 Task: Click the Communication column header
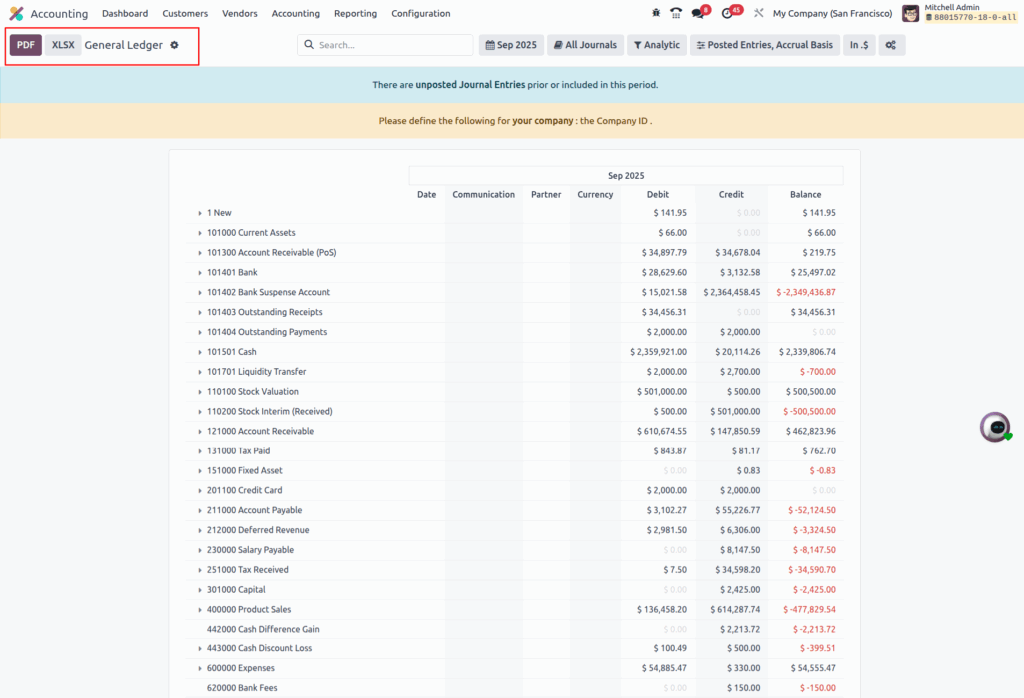(483, 195)
